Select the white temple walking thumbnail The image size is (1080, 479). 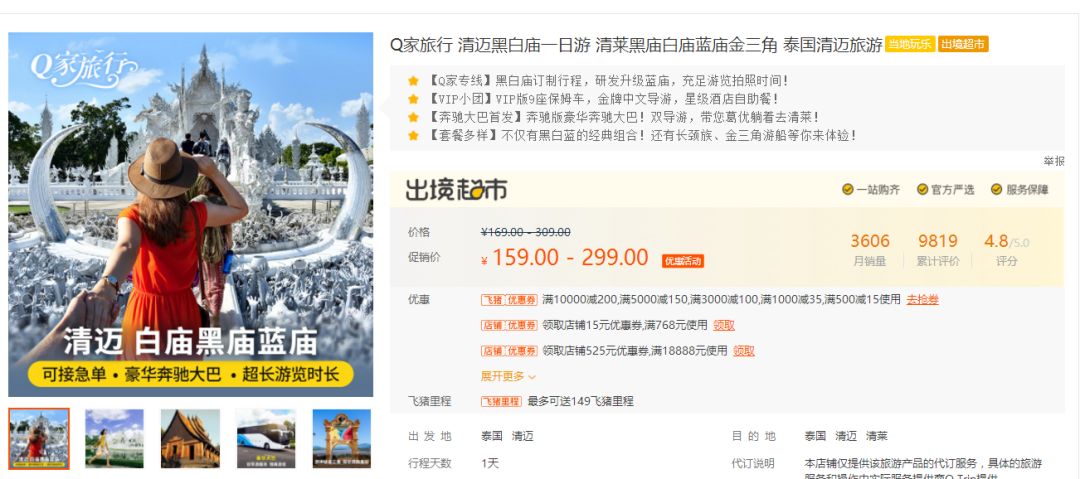114,438
